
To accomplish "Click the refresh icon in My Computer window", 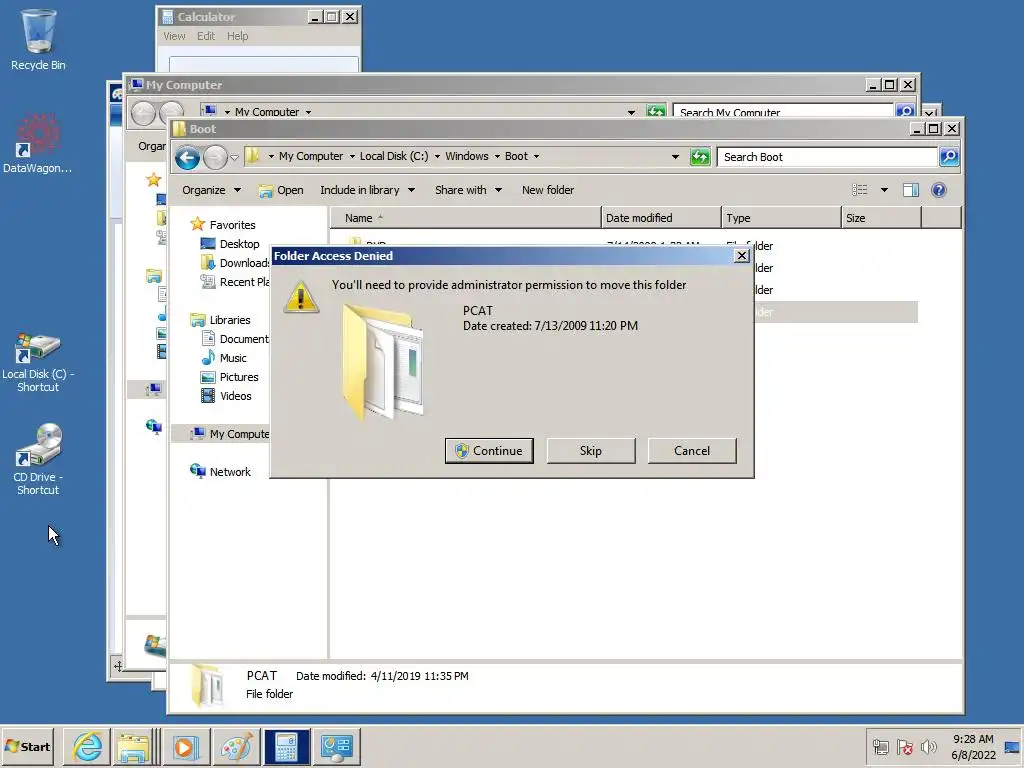I will coord(656,112).
